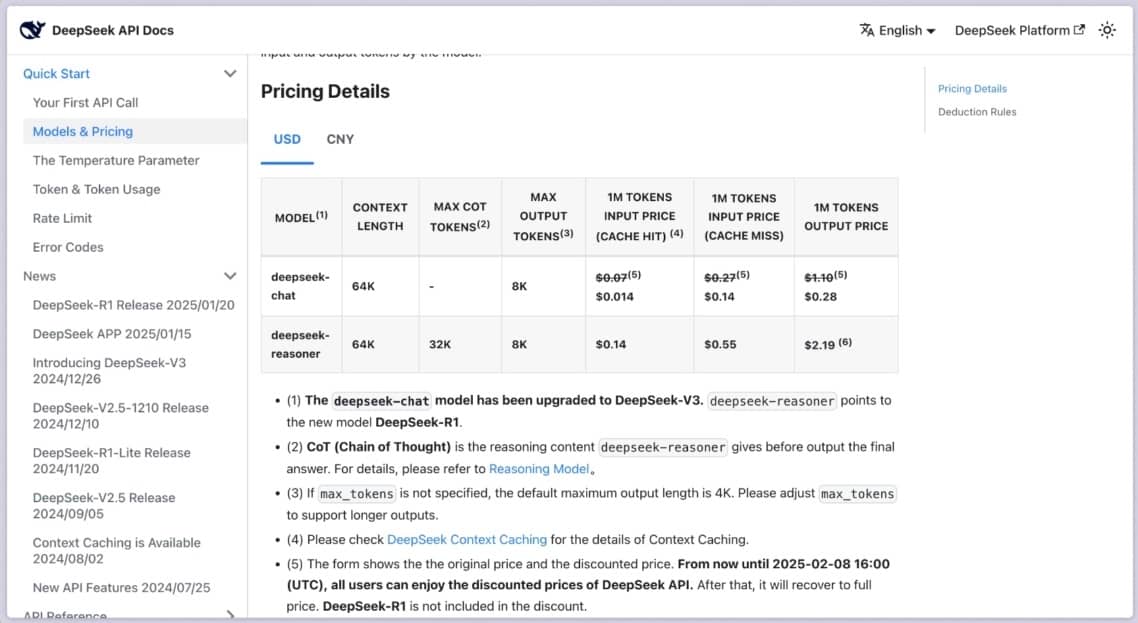Viewport: 1138px width, 623px height.
Task: Toggle light/dark mode sun icon
Action: point(1107,30)
